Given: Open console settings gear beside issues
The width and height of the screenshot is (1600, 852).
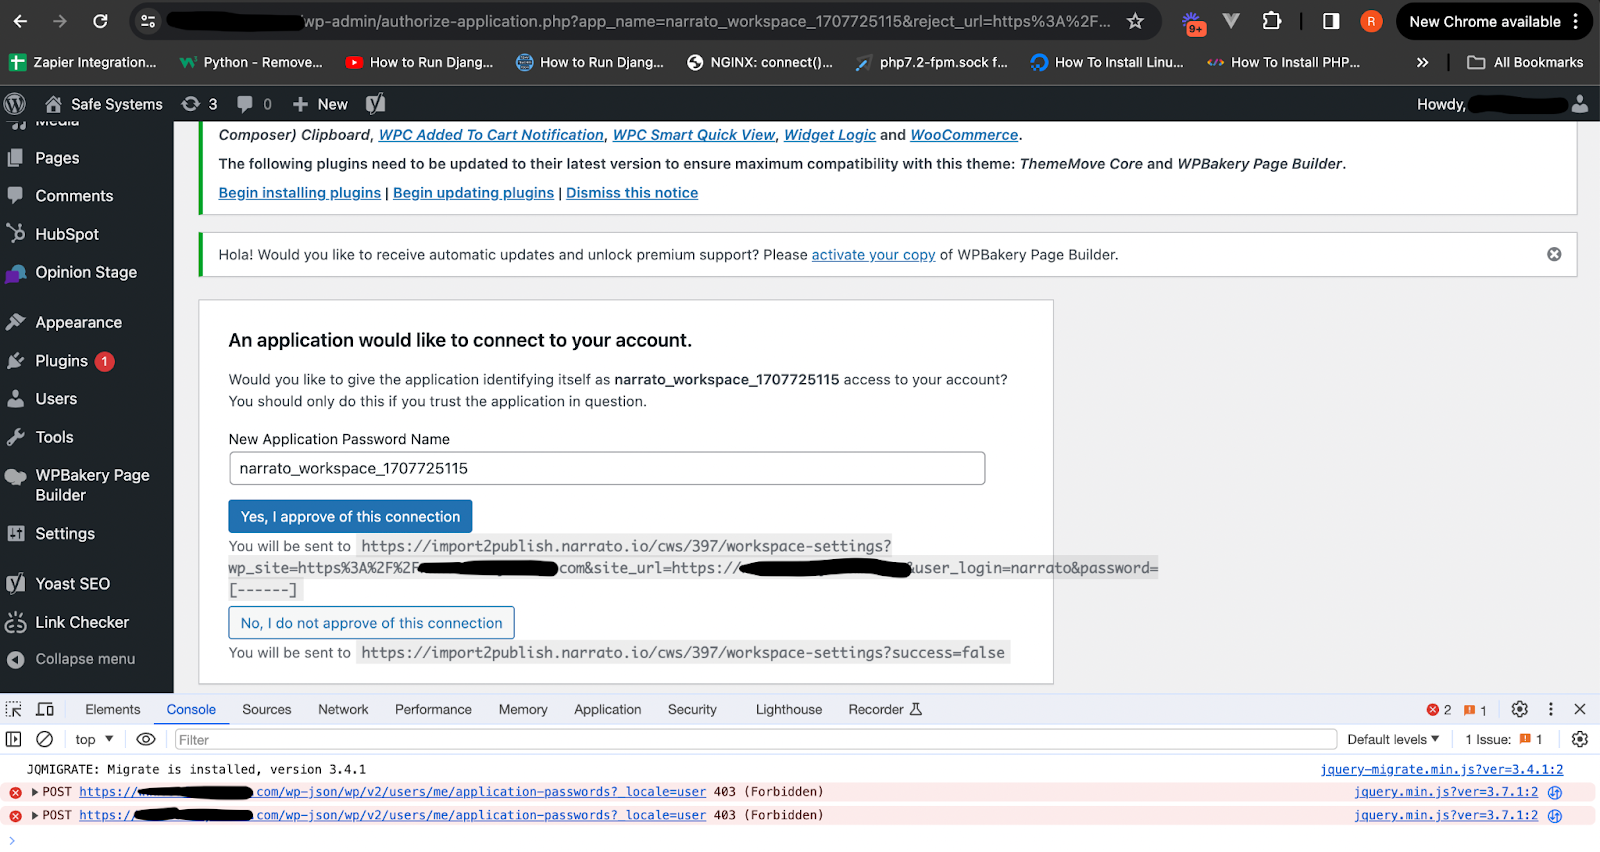Looking at the screenshot, I should pyautogui.click(x=1580, y=739).
